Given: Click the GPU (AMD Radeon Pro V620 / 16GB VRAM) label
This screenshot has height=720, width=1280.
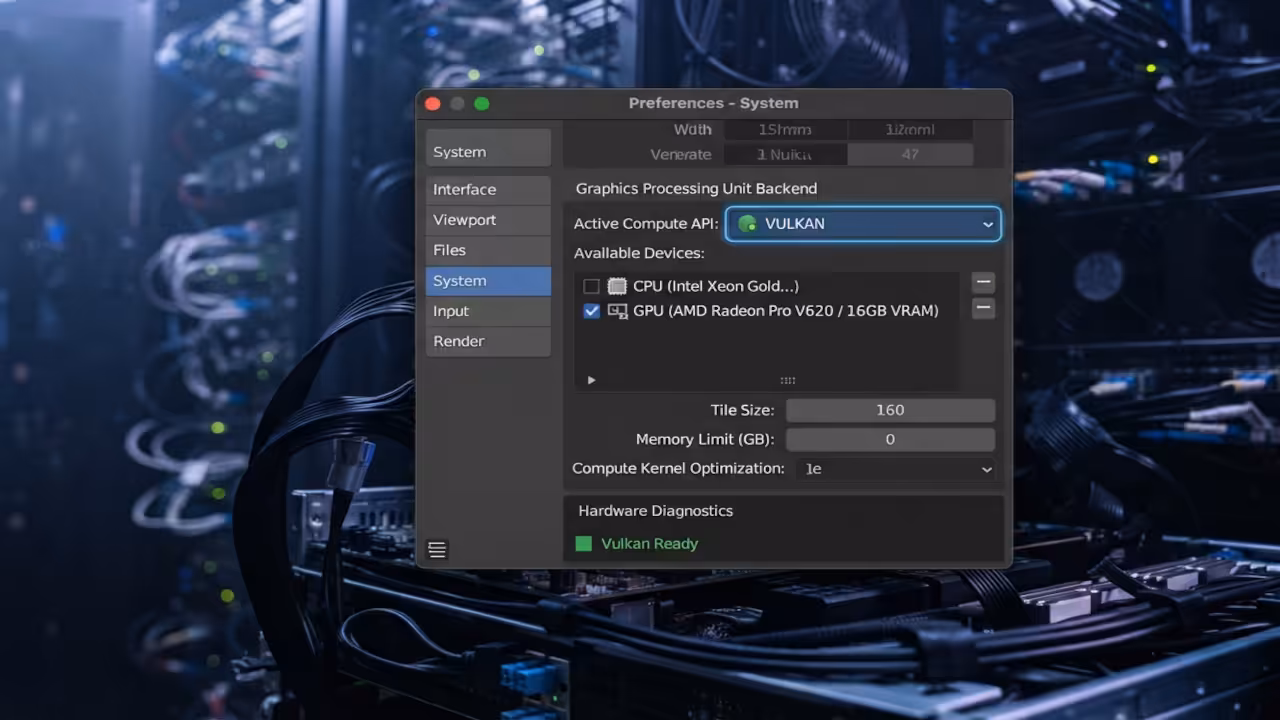Looking at the screenshot, I should [x=786, y=311].
